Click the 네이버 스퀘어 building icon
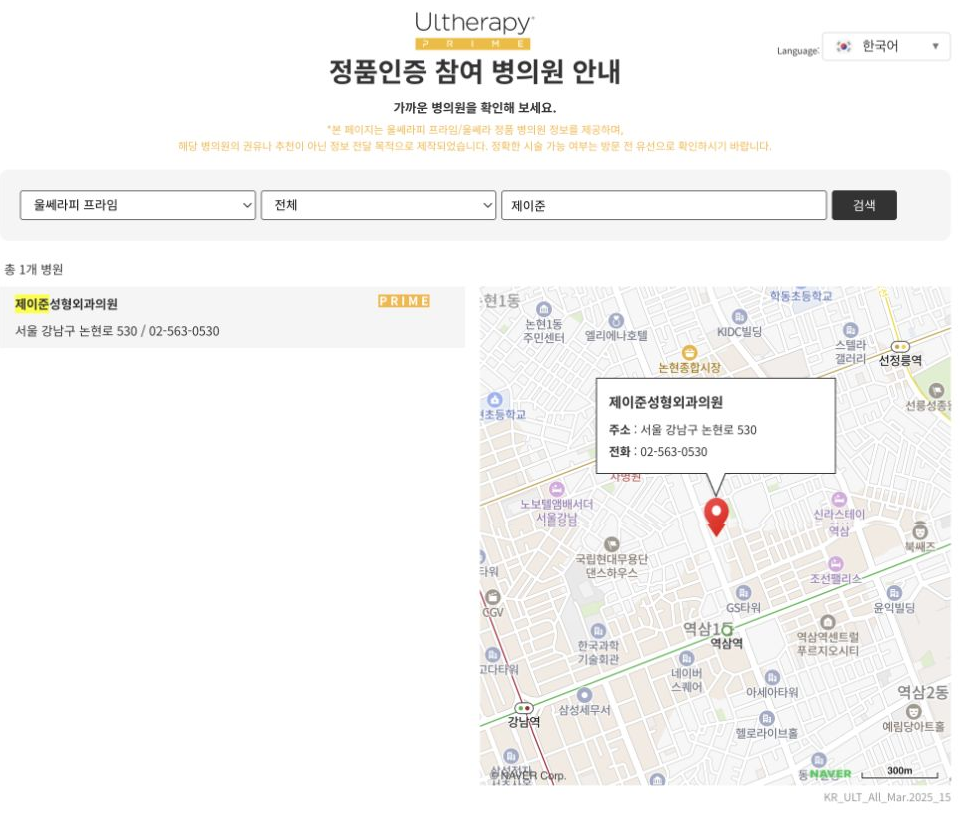The height and width of the screenshot is (824, 960). [x=686, y=658]
